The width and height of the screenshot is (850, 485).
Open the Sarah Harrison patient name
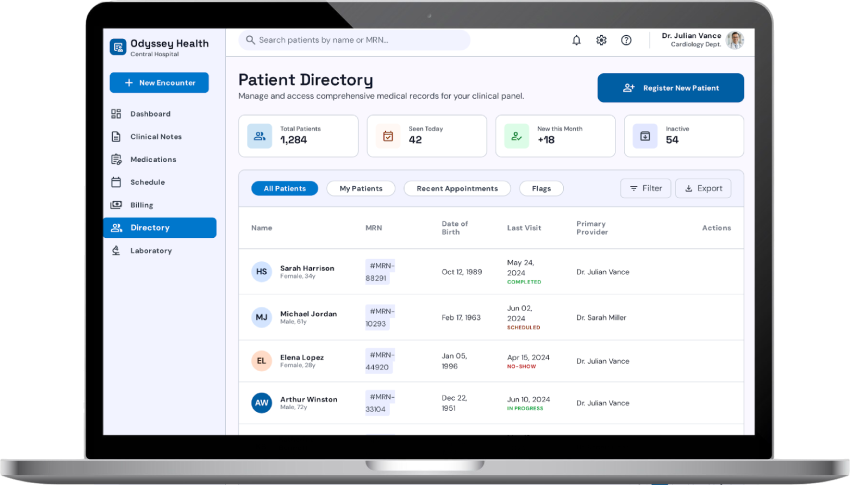pyautogui.click(x=307, y=268)
